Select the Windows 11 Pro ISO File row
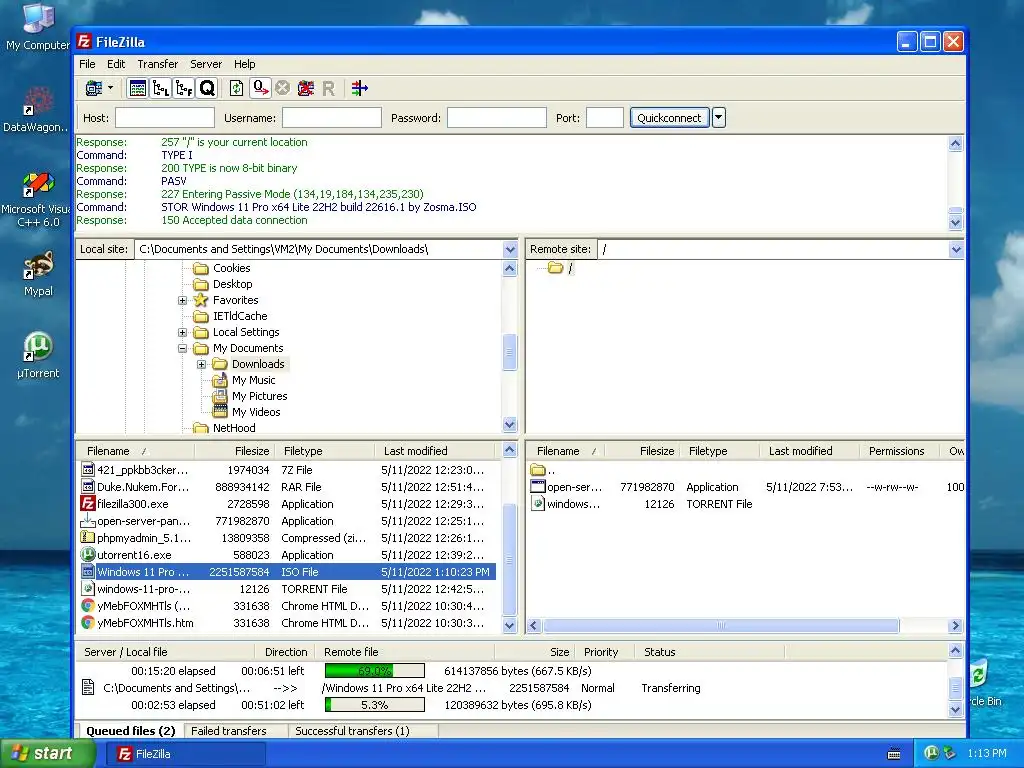Image resolution: width=1024 pixels, height=768 pixels. click(286, 572)
